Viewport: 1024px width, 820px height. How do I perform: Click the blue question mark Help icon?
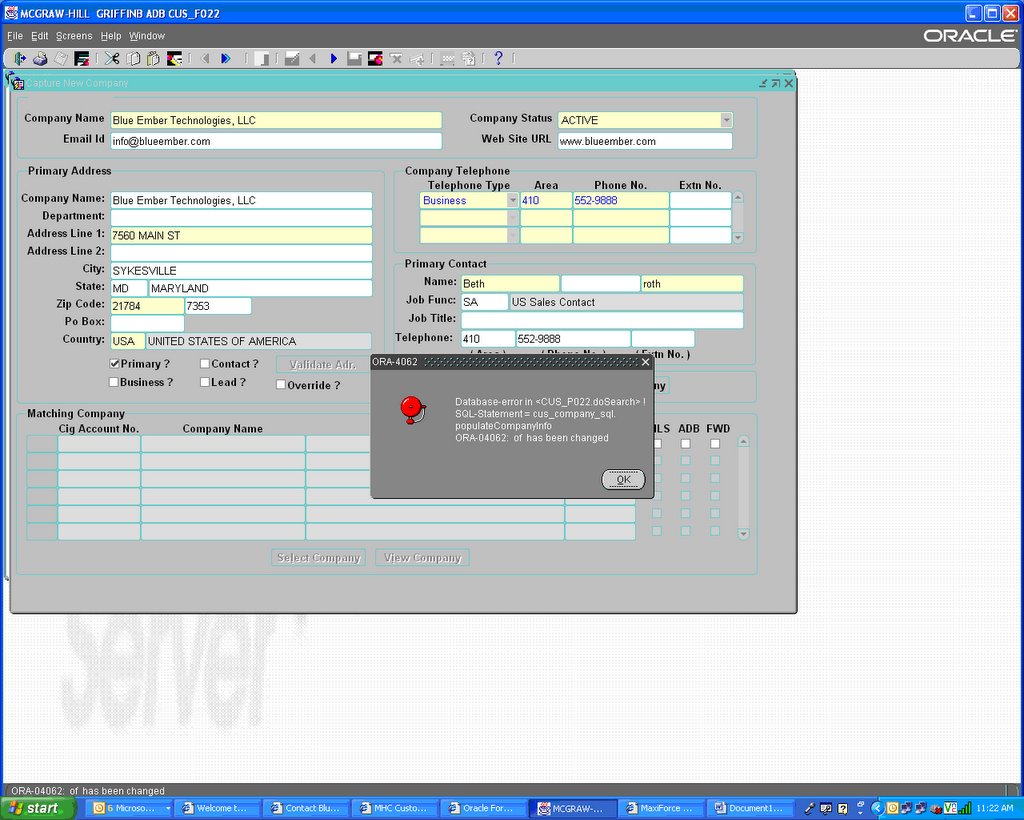(498, 58)
